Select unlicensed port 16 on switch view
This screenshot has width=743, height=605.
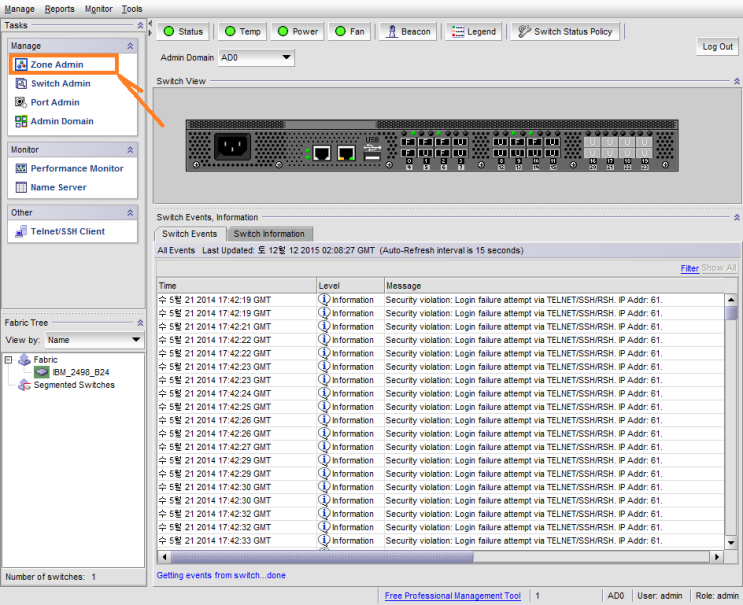pos(592,142)
